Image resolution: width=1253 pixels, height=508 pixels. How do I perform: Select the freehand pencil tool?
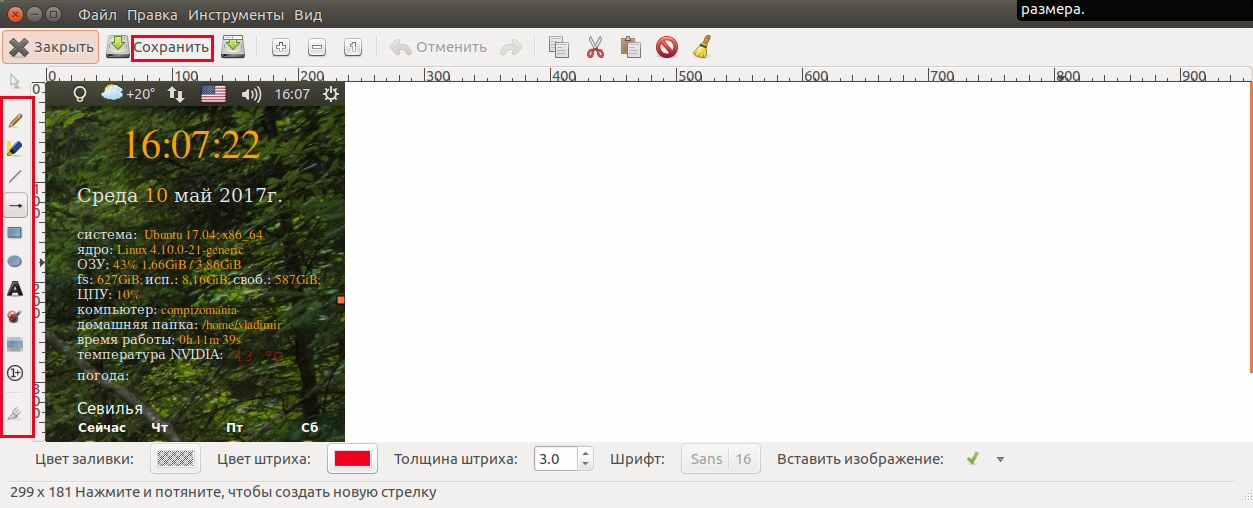(15, 120)
